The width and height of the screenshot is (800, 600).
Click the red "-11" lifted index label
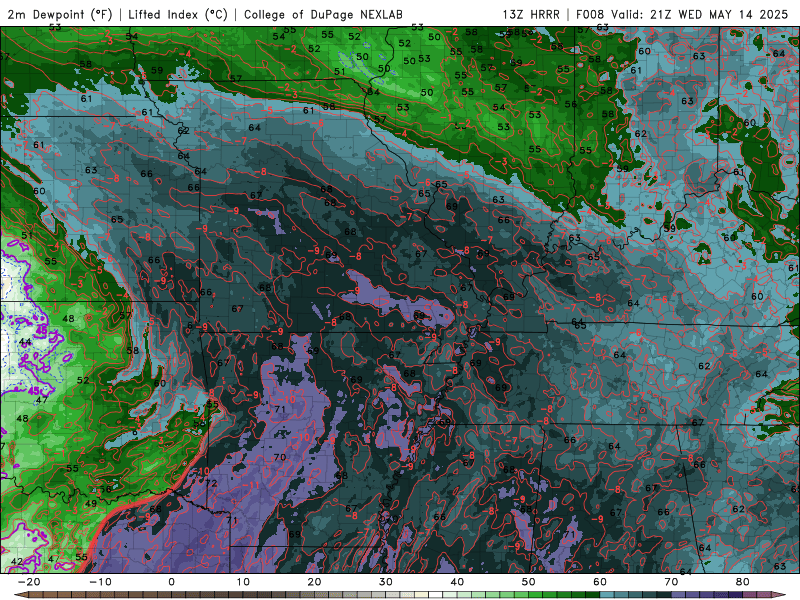click(x=253, y=485)
